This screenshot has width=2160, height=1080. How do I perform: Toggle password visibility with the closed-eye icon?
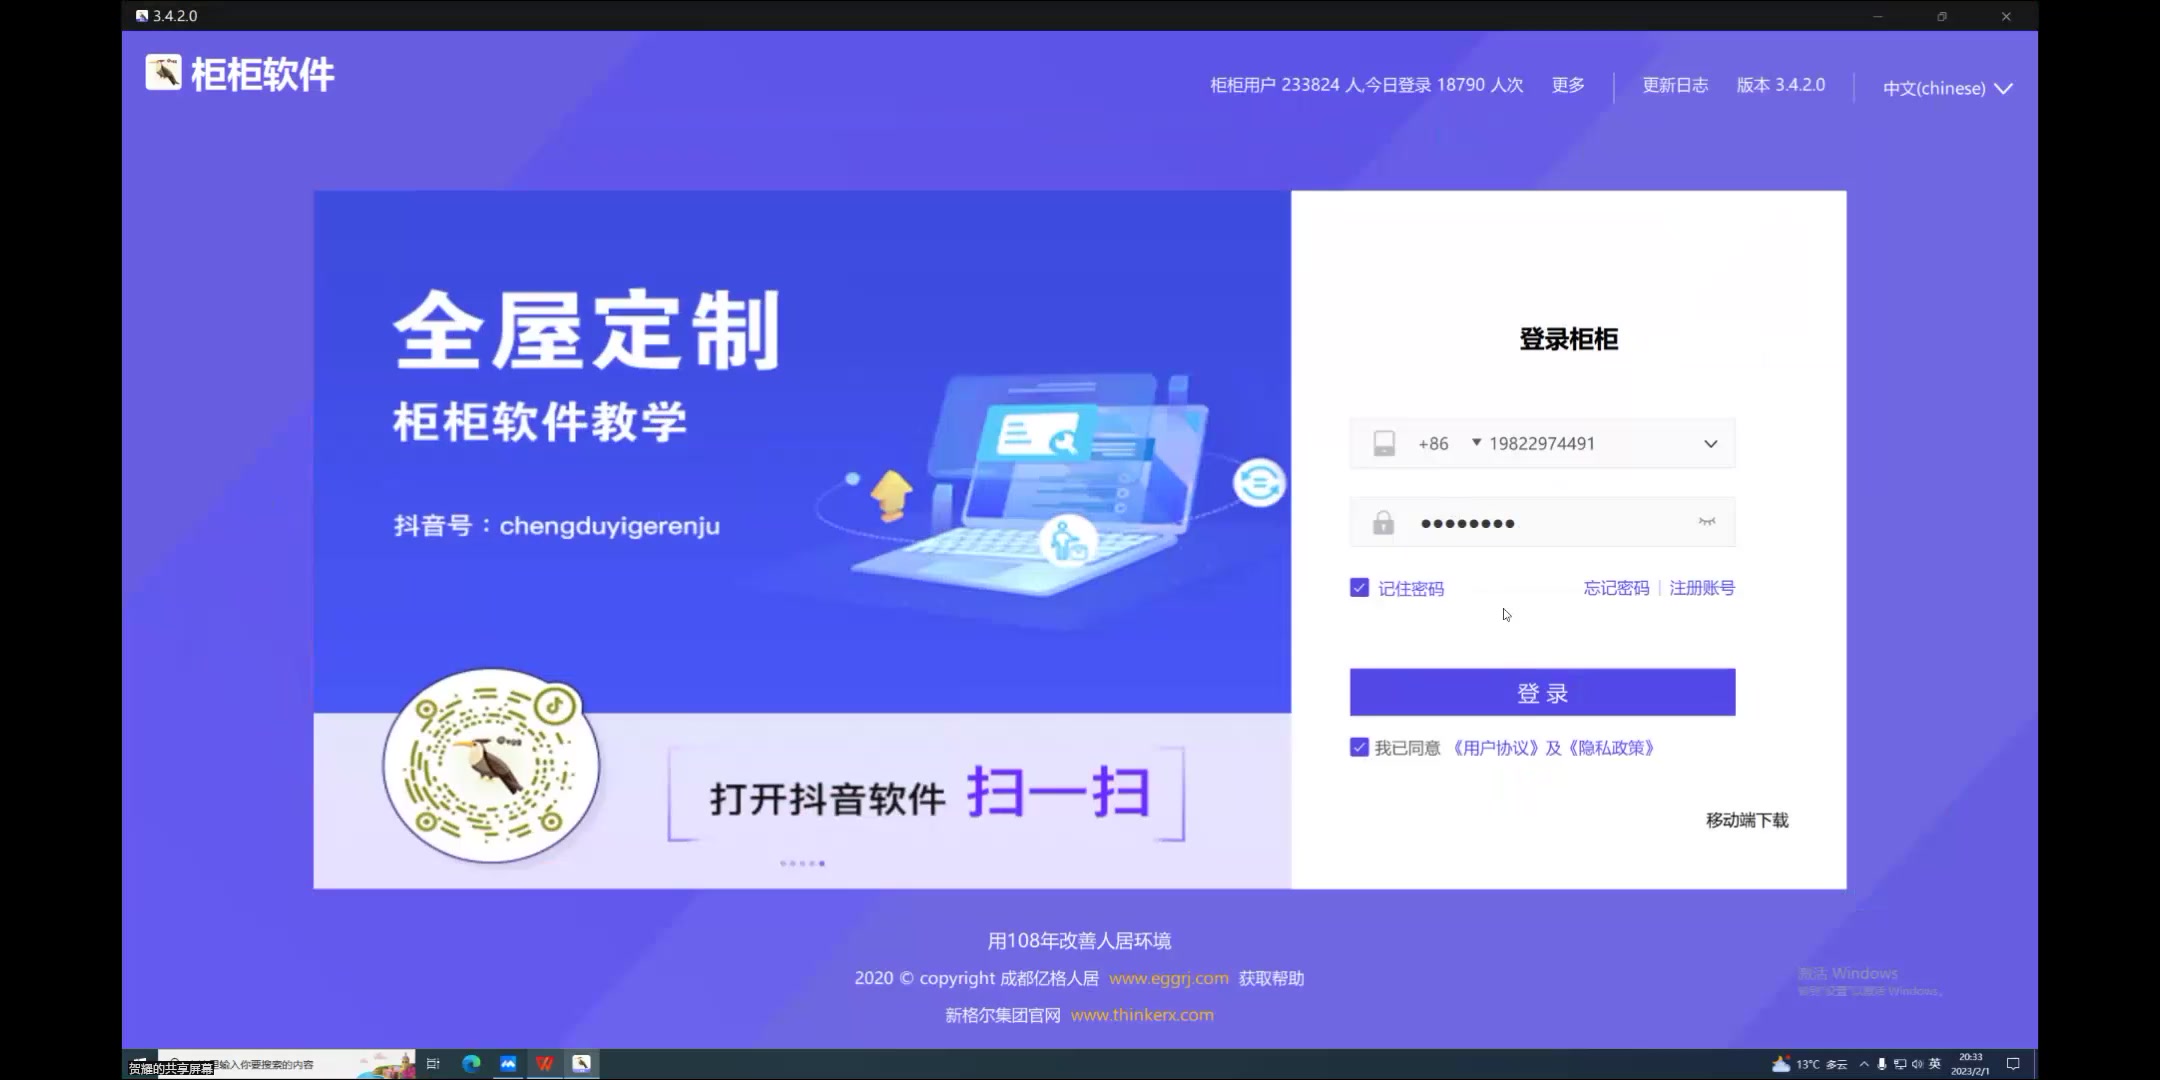(x=1707, y=522)
